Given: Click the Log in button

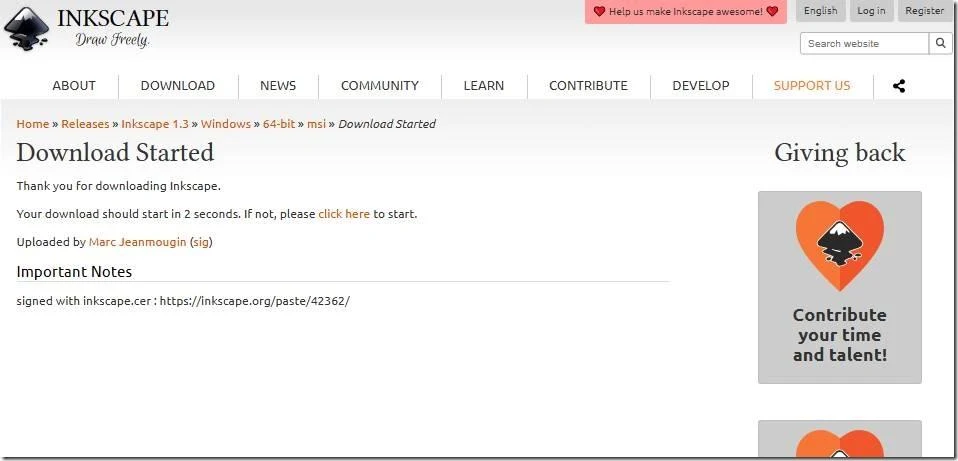Looking at the screenshot, I should [x=871, y=11].
